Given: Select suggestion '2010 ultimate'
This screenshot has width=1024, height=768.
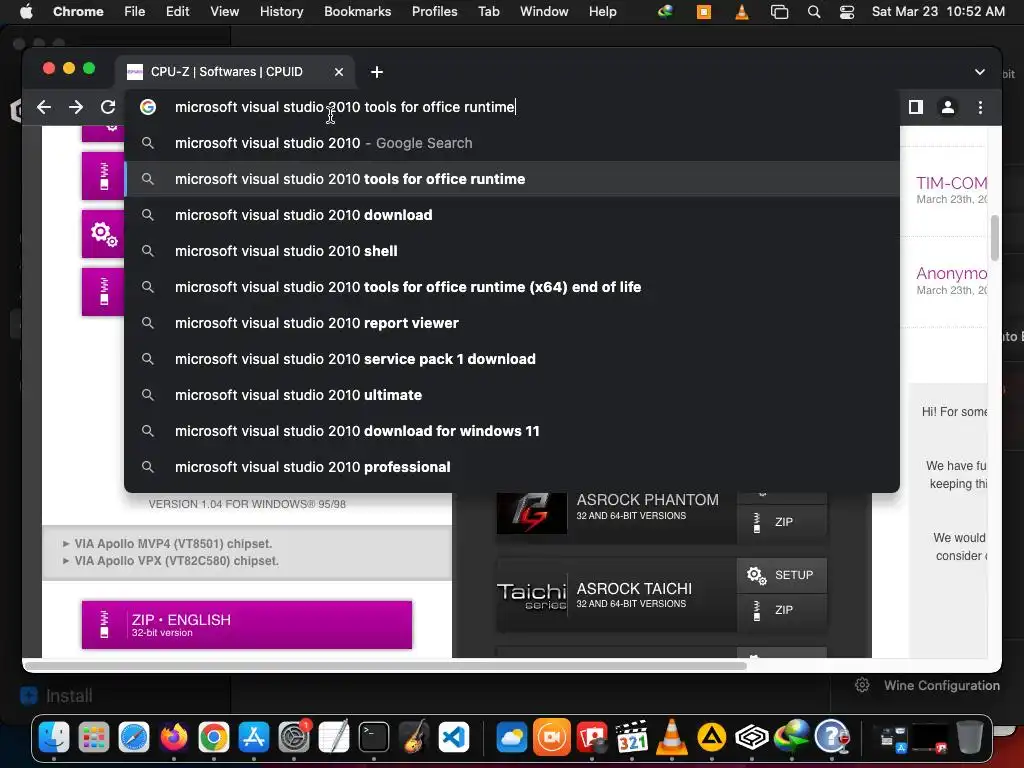Looking at the screenshot, I should tap(512, 394).
